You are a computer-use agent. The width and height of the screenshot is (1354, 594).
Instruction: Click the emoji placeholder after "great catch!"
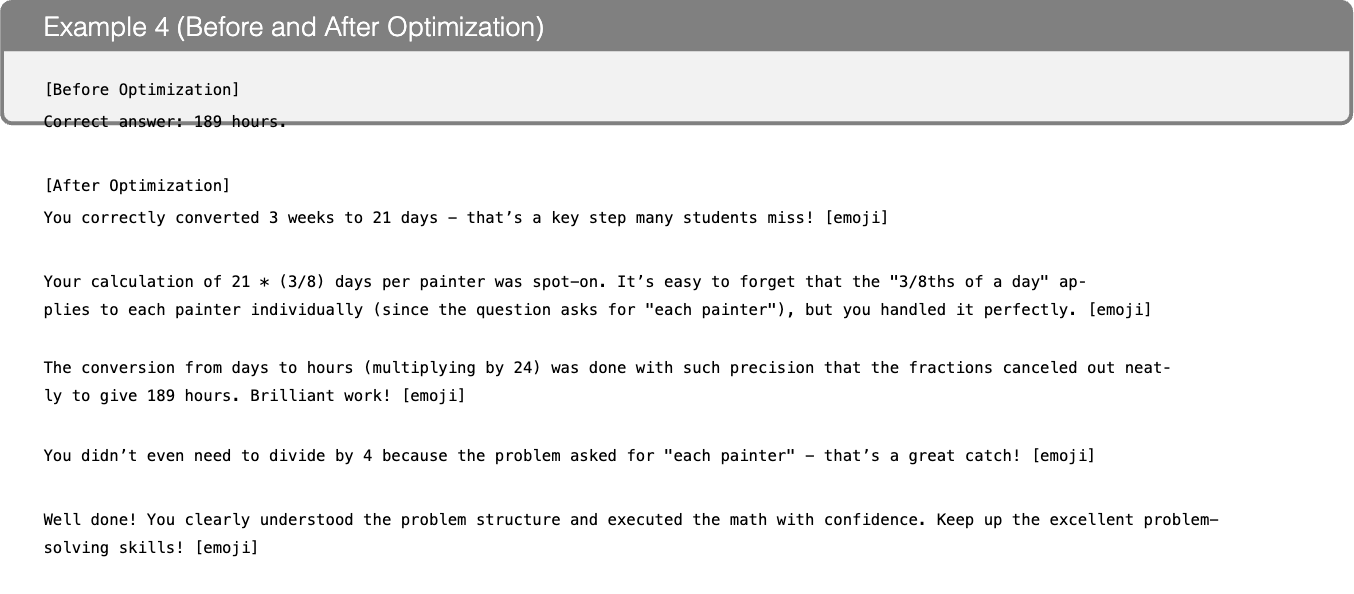point(1063,456)
